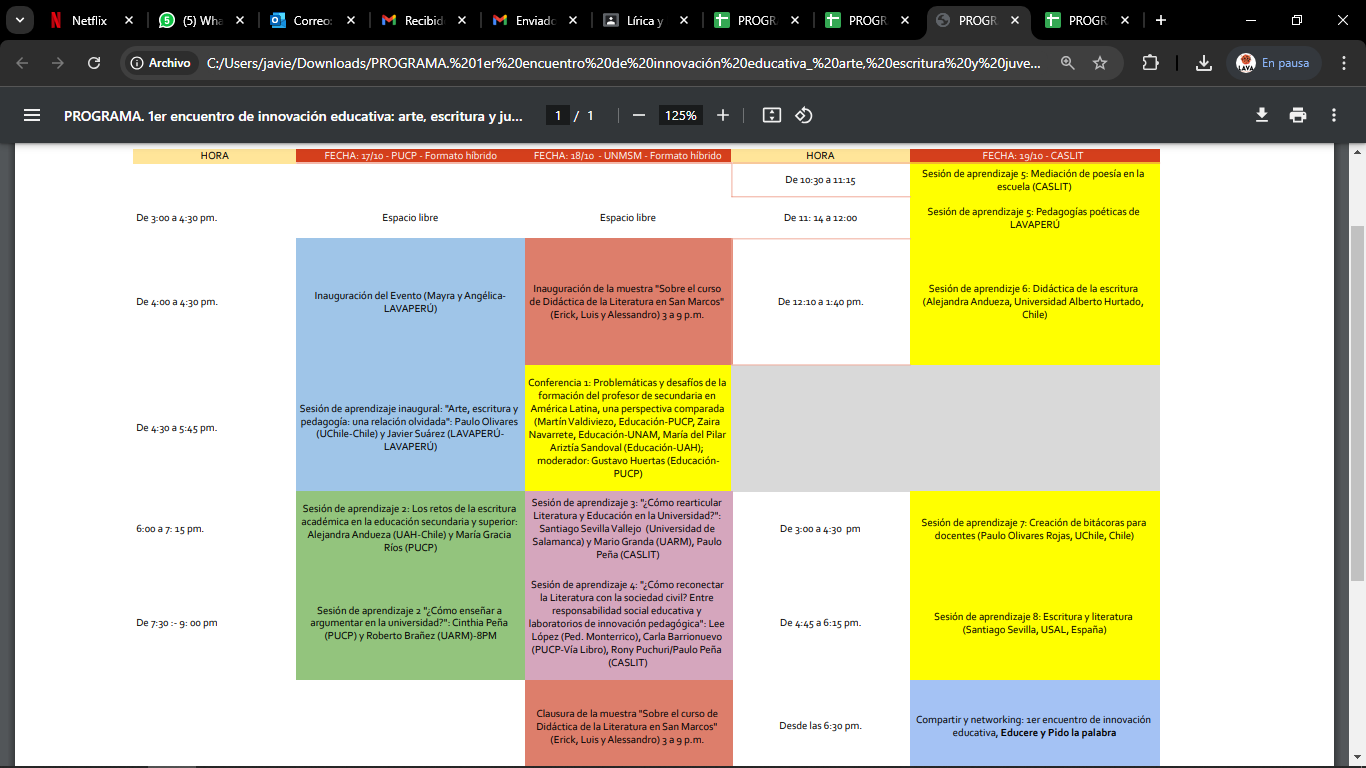The width and height of the screenshot is (1366, 768).
Task: Click the zoom magnifier in address bar
Action: coord(1068,63)
